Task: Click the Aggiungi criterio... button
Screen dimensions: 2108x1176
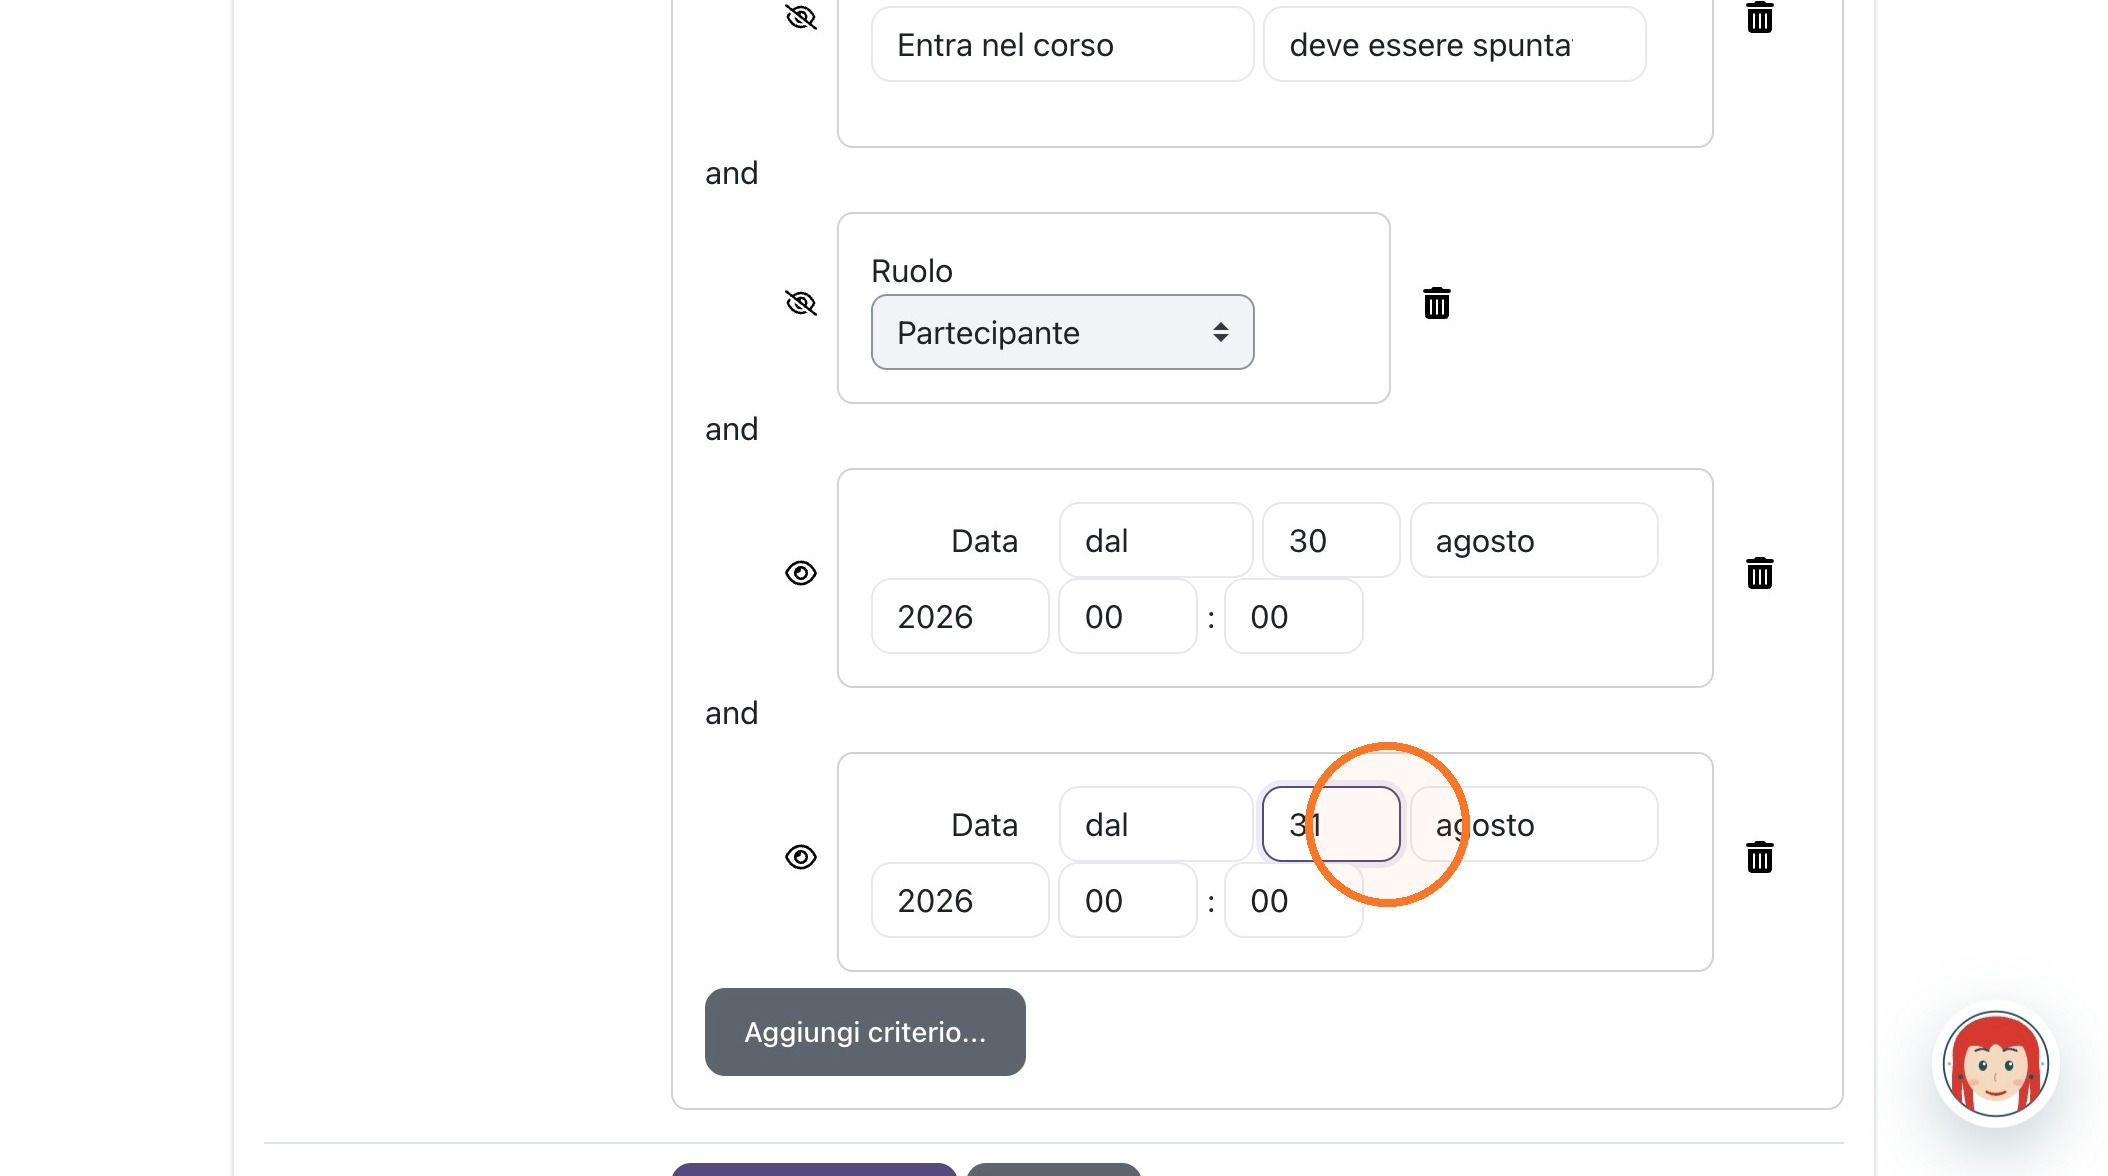Action: (x=865, y=1032)
